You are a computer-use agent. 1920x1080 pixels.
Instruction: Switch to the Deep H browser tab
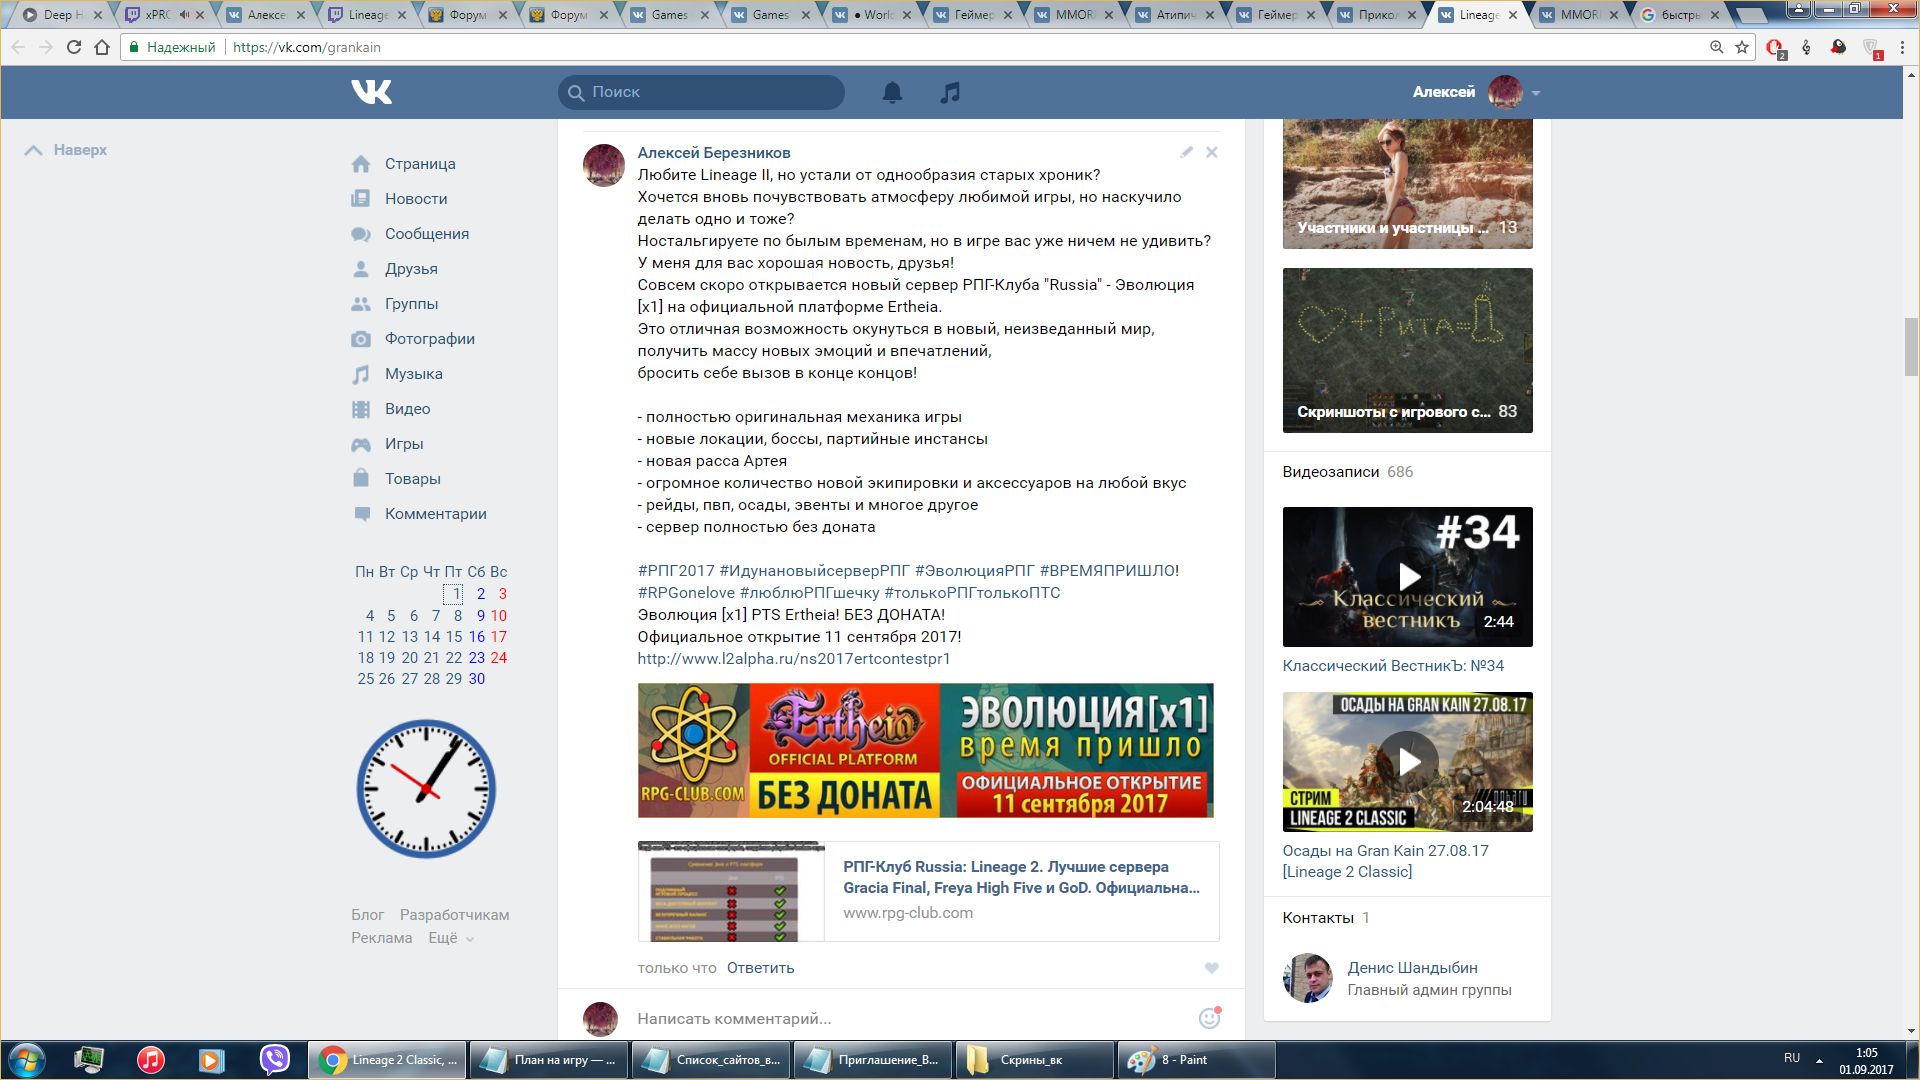pos(62,15)
